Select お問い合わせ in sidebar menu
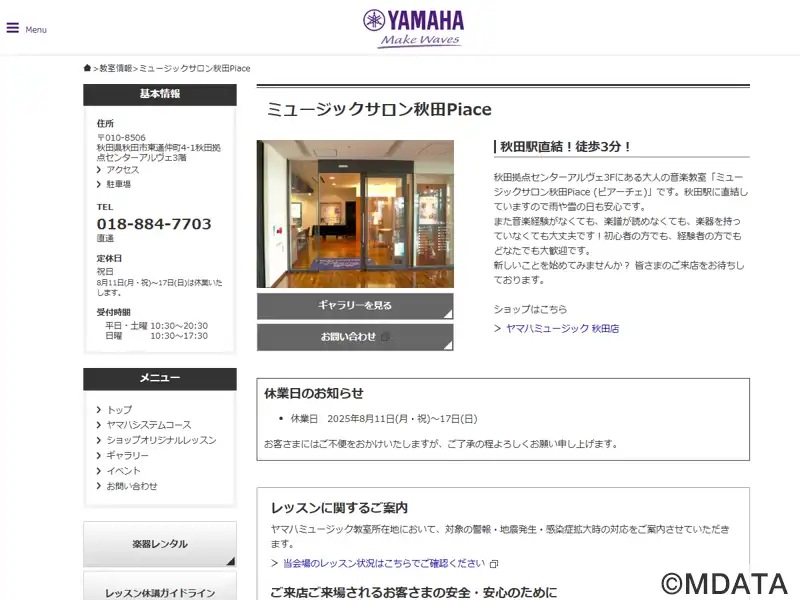This screenshot has width=800, height=600. click(132, 486)
